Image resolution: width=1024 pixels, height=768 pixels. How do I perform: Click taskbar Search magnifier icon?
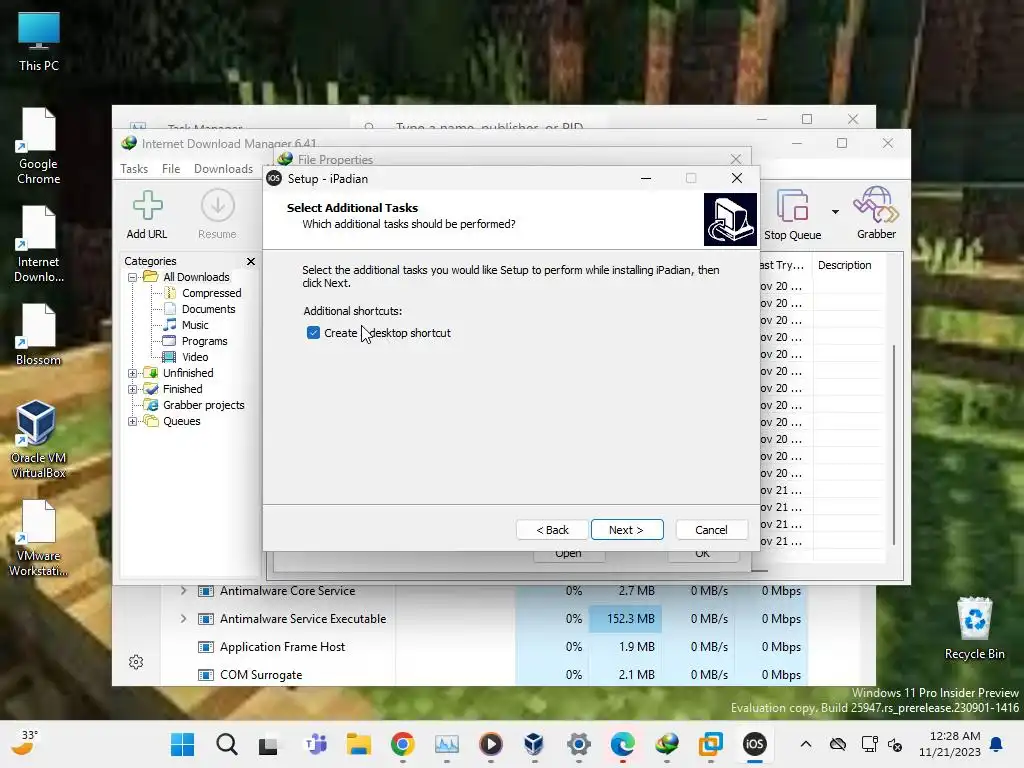[x=227, y=744]
